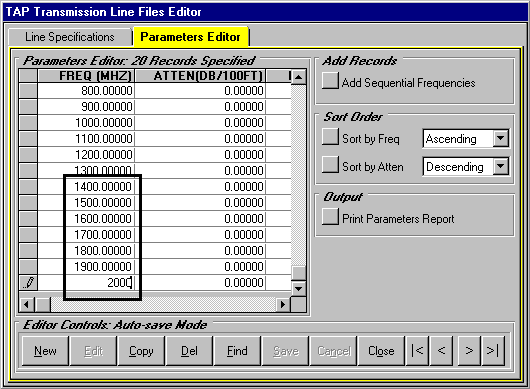Click grid horizontal scrollbar left arrow
This screenshot has width=530, height=389.
pos(26,305)
